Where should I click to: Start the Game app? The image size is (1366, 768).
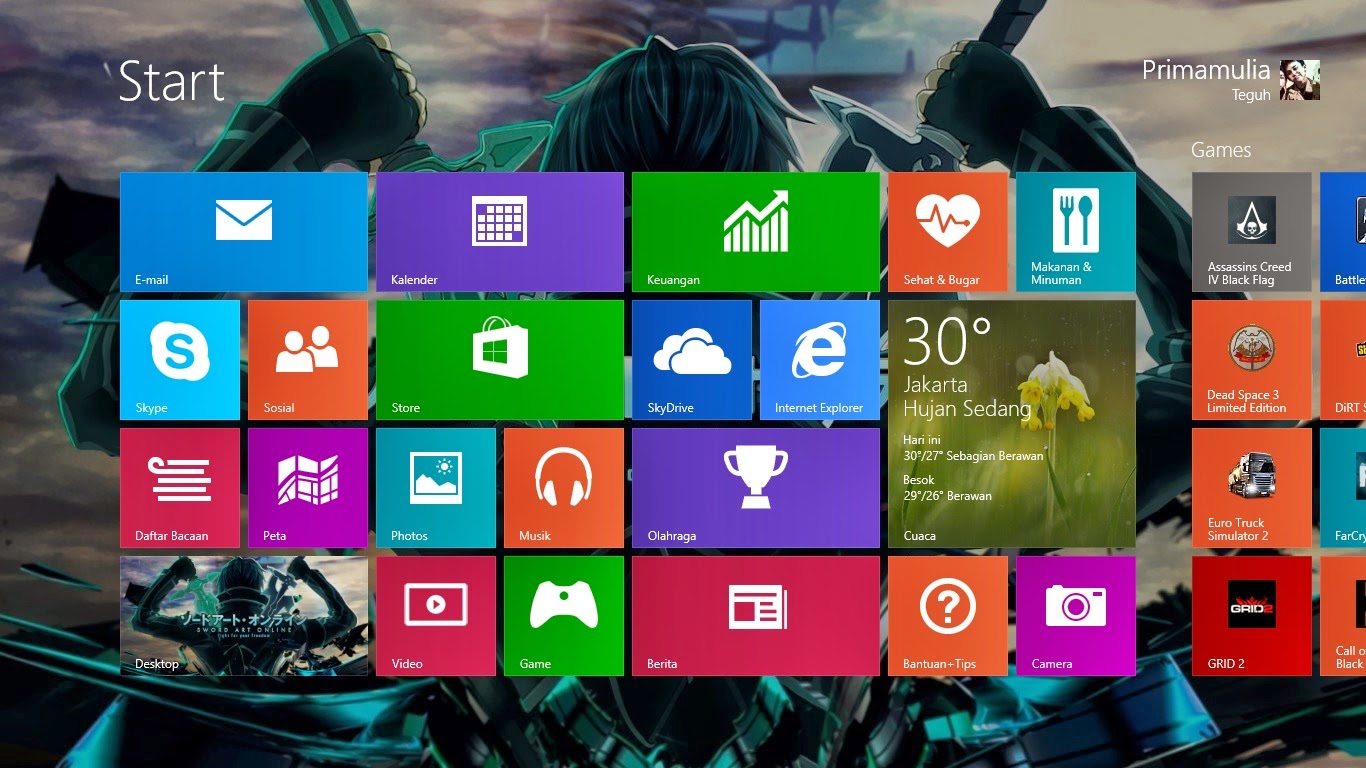coord(564,615)
